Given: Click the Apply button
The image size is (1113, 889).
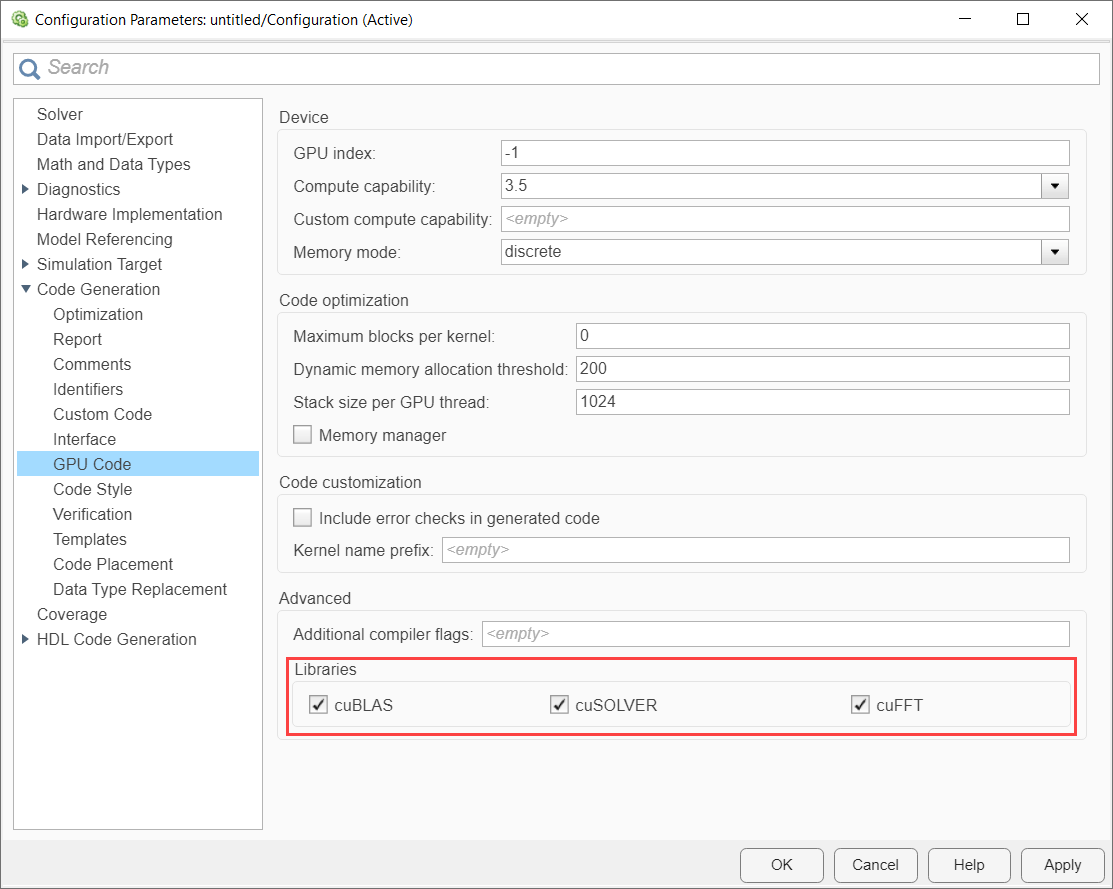Looking at the screenshot, I should point(1062,865).
